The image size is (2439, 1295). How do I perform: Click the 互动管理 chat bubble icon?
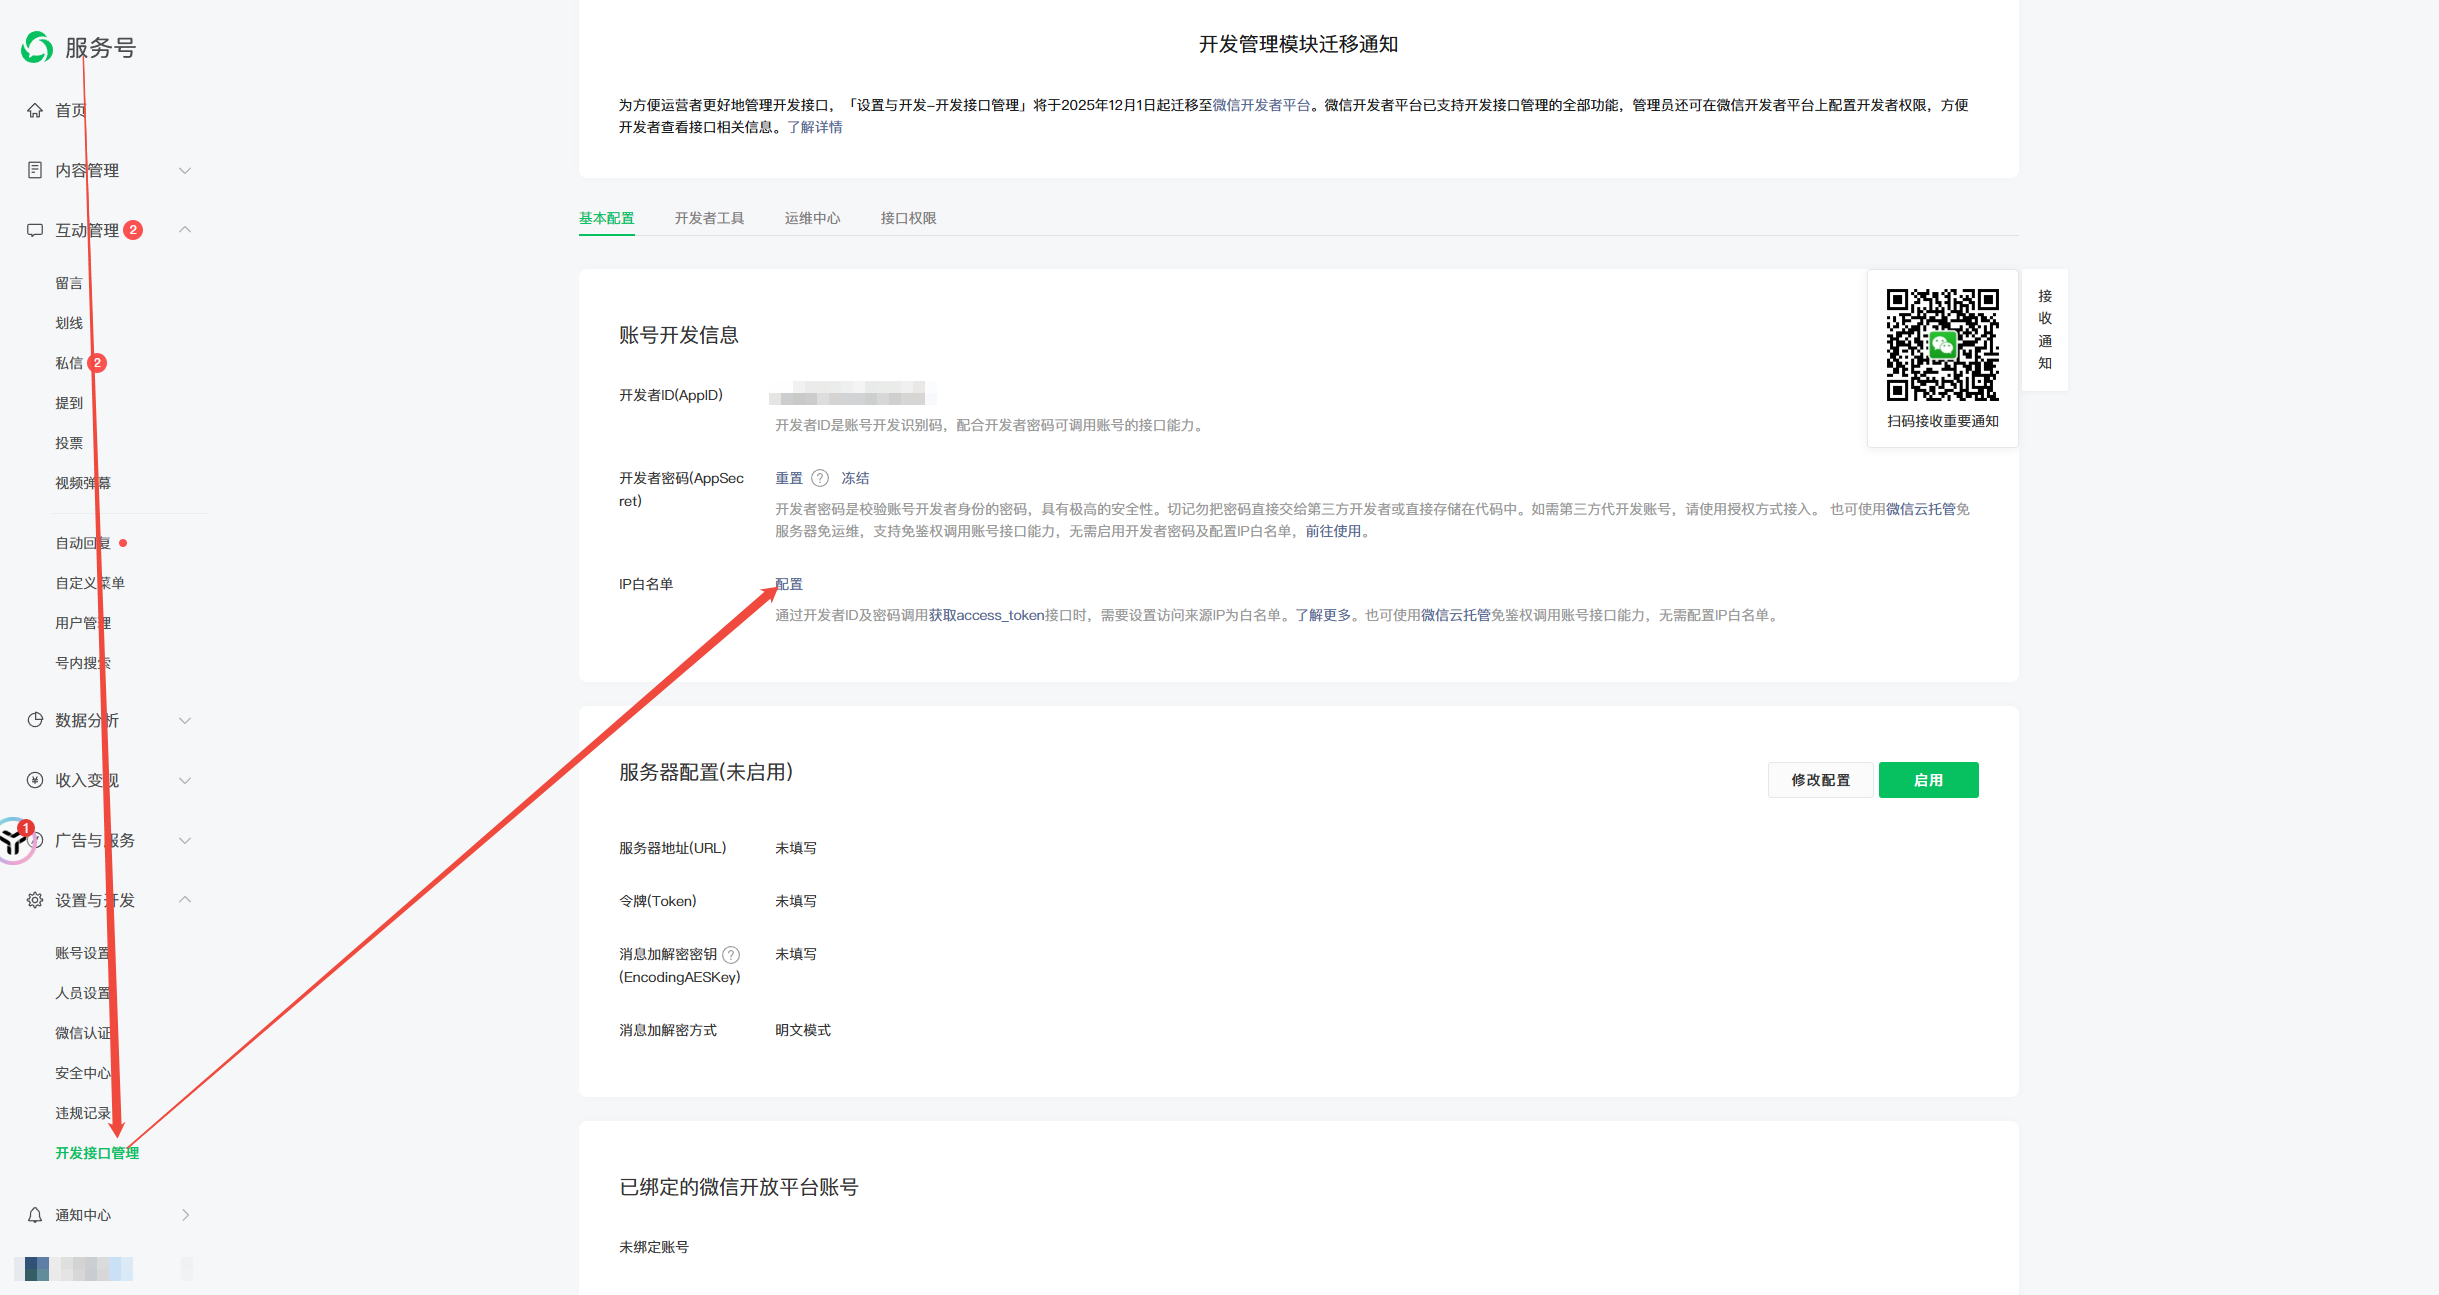coord(35,230)
